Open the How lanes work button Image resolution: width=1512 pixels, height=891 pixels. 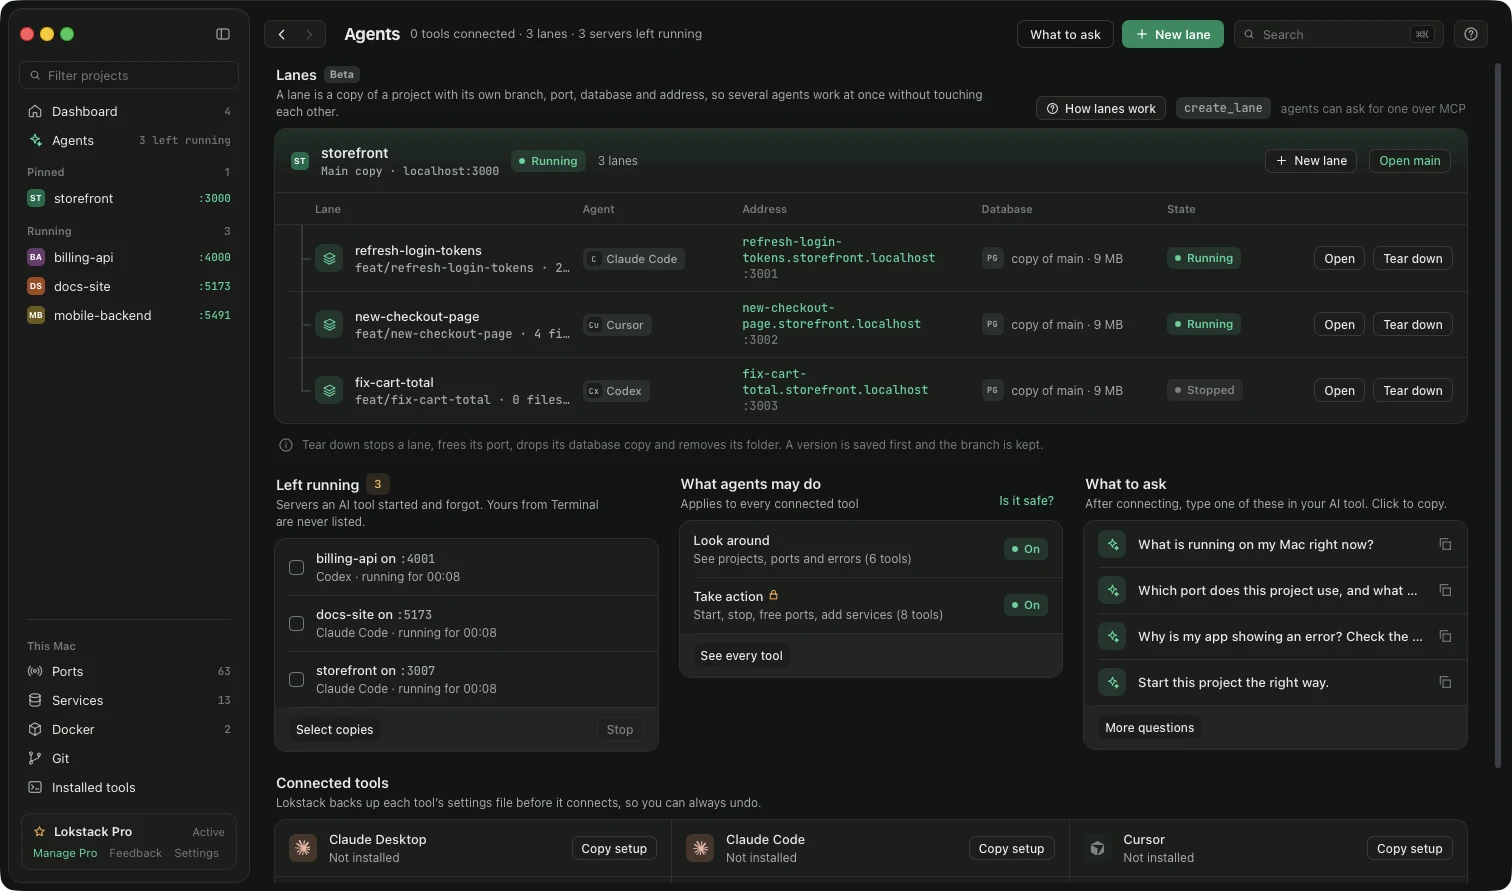[x=1100, y=108]
